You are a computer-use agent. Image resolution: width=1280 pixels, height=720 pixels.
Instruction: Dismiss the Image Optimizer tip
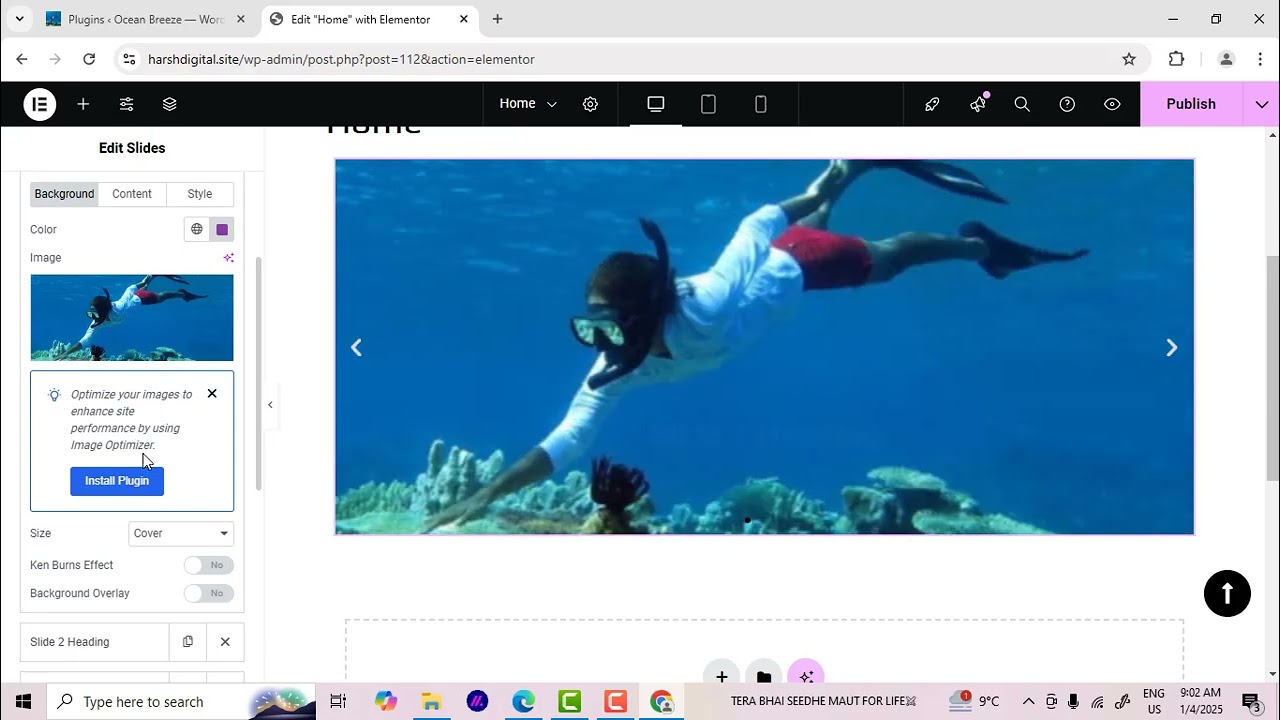212,394
